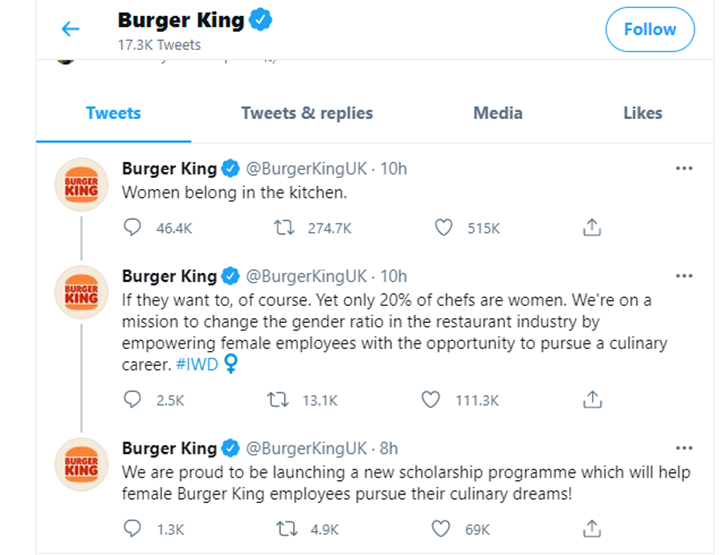Viewport: 720px width, 555px height.
Task: Share the "Women belong in the kitchen" tweet
Action: coord(592,228)
